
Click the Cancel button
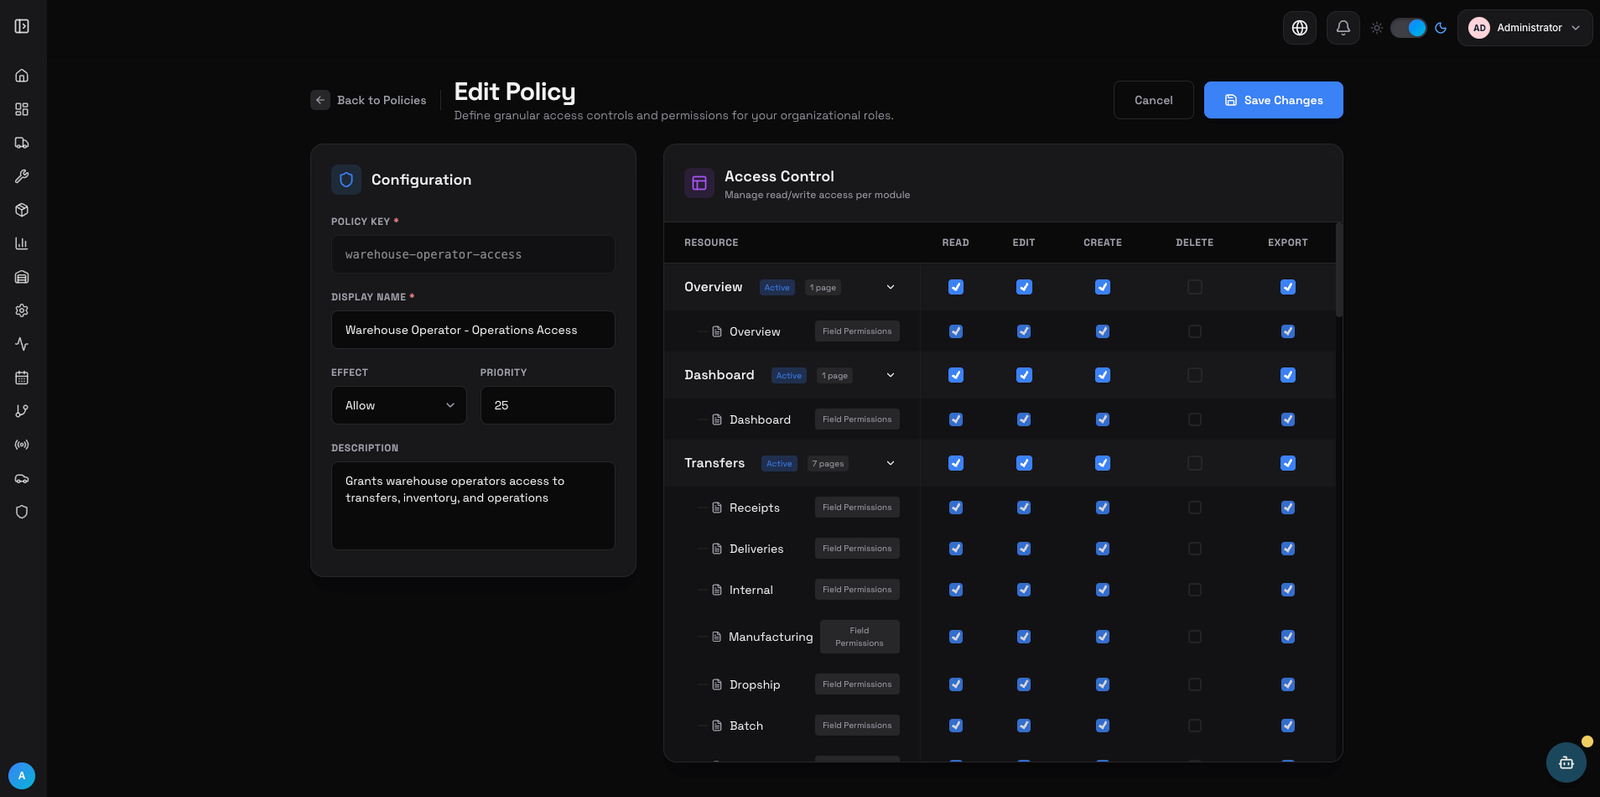click(x=1154, y=100)
